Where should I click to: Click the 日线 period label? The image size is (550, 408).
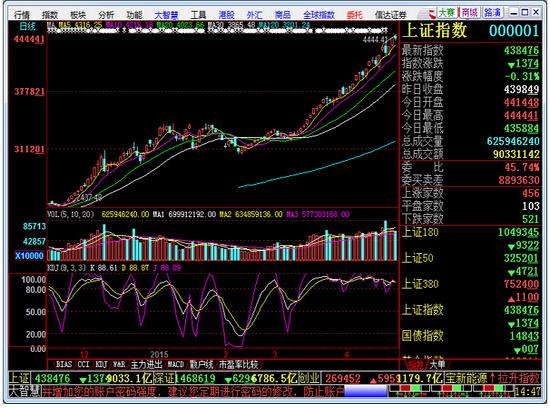27,26
